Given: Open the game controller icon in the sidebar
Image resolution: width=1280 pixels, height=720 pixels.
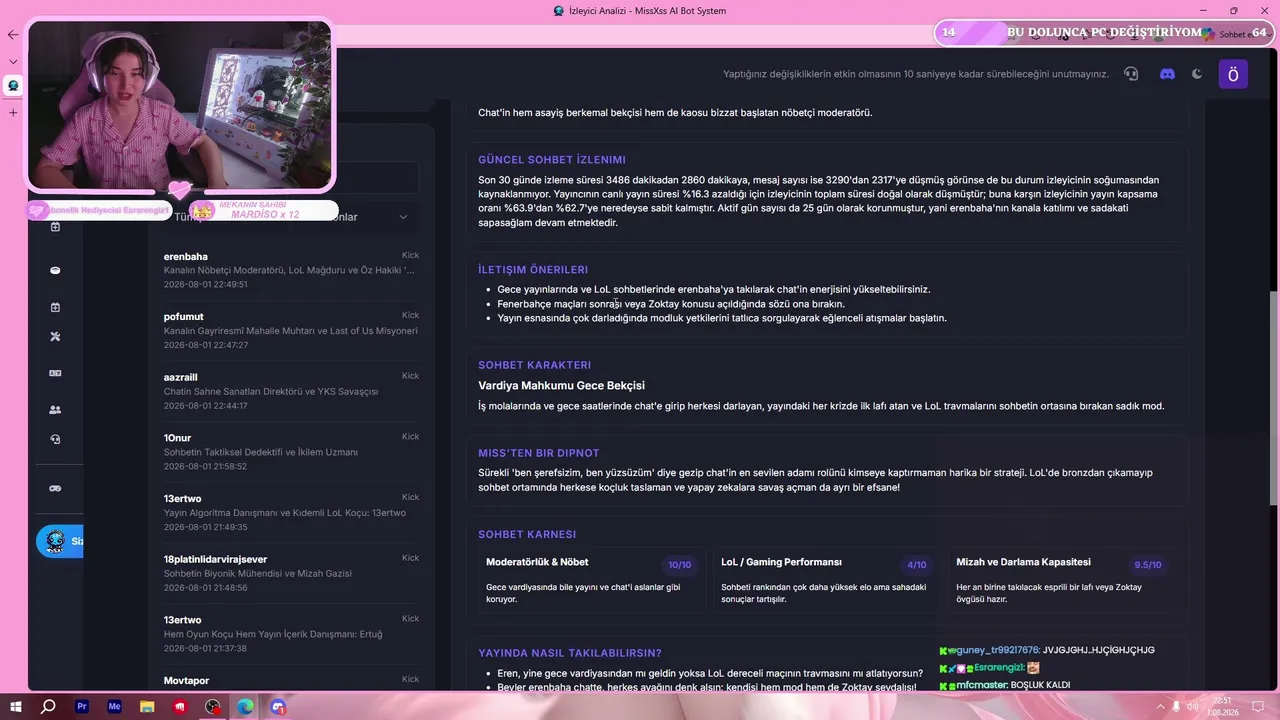Looking at the screenshot, I should pos(55,488).
